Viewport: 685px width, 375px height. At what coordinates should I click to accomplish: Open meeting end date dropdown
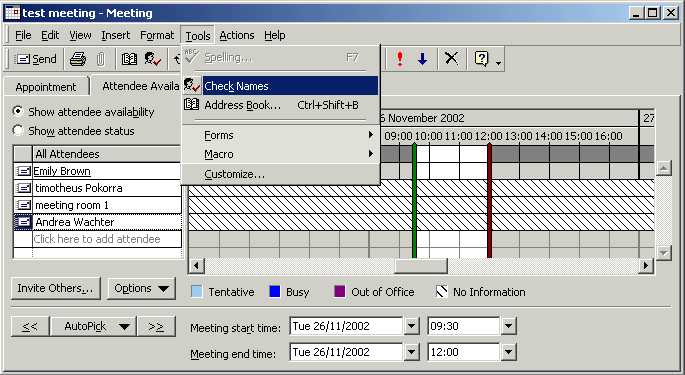412,352
